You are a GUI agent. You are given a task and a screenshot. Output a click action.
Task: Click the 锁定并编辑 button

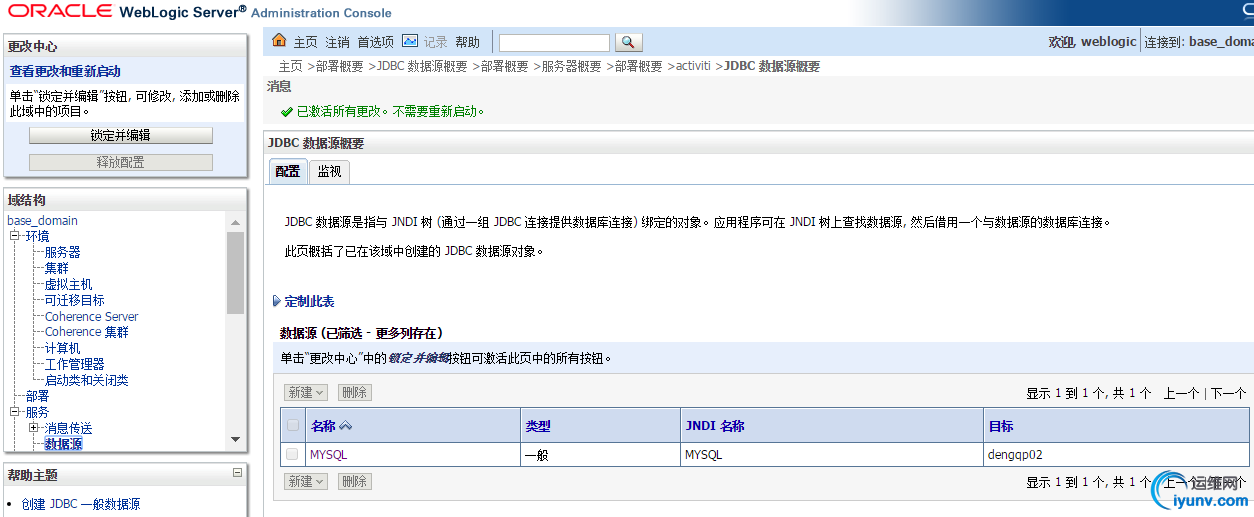121,135
